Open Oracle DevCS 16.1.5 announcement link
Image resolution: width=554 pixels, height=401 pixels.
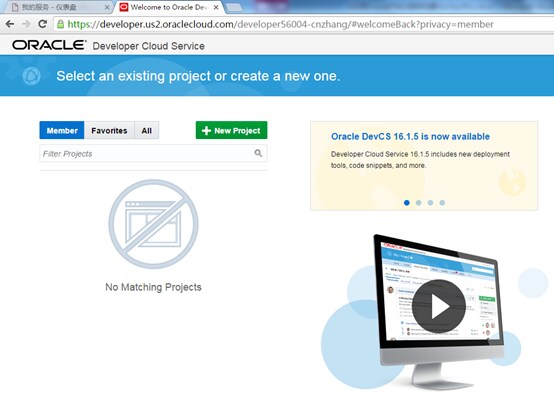[x=410, y=136]
